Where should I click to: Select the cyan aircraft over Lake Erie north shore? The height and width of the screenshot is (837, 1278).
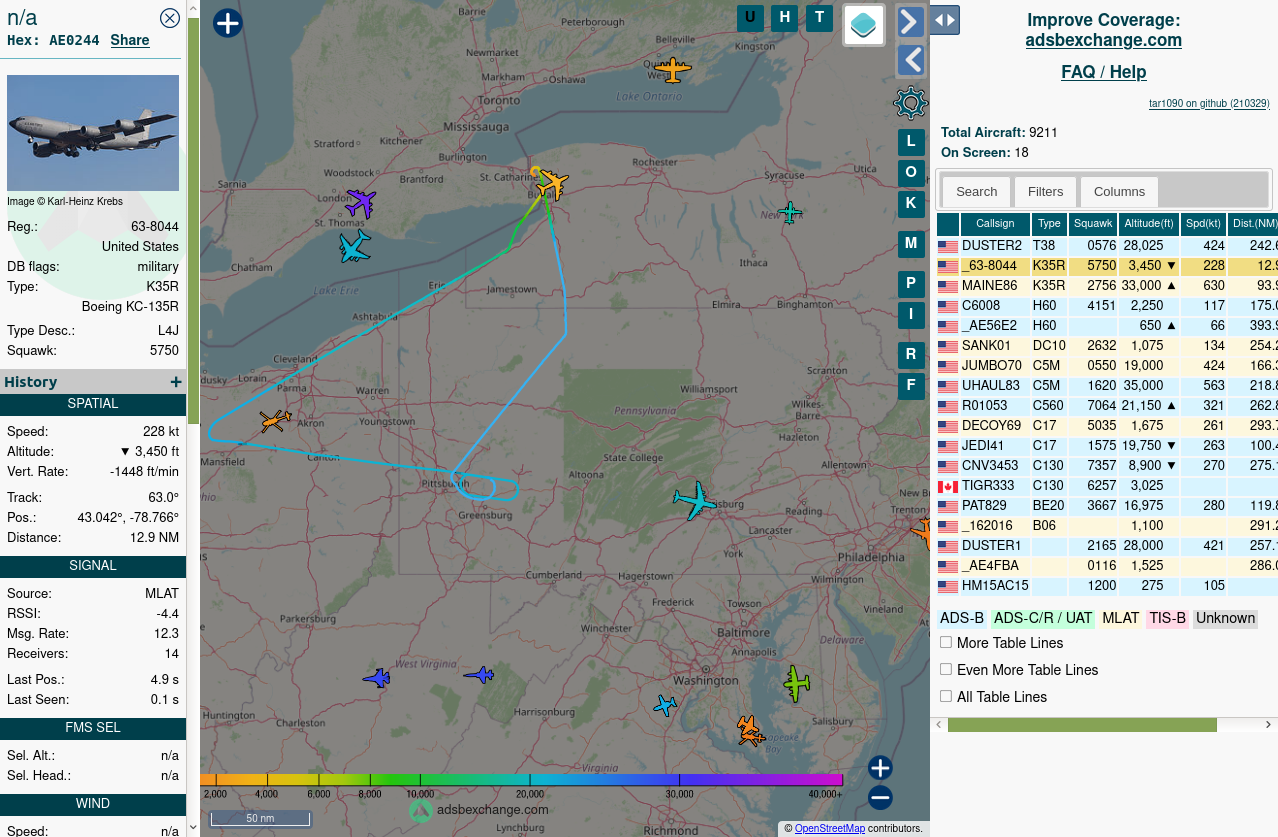pos(354,246)
